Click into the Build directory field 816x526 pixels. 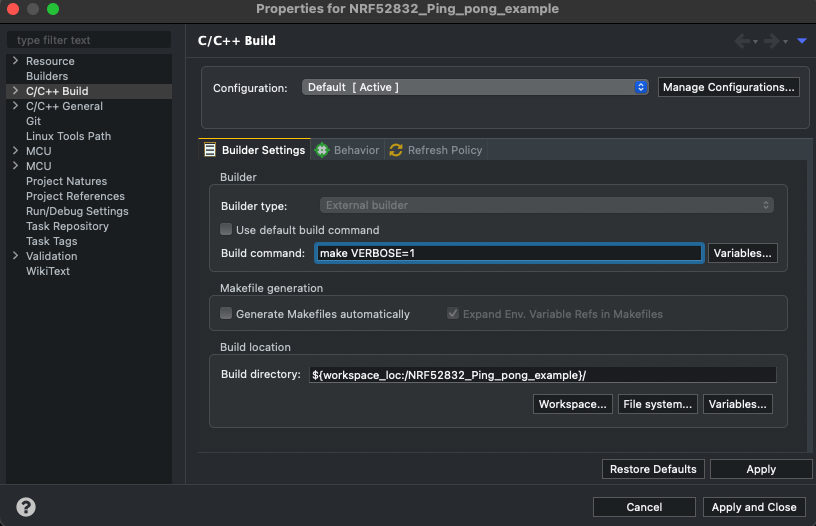tap(543, 375)
